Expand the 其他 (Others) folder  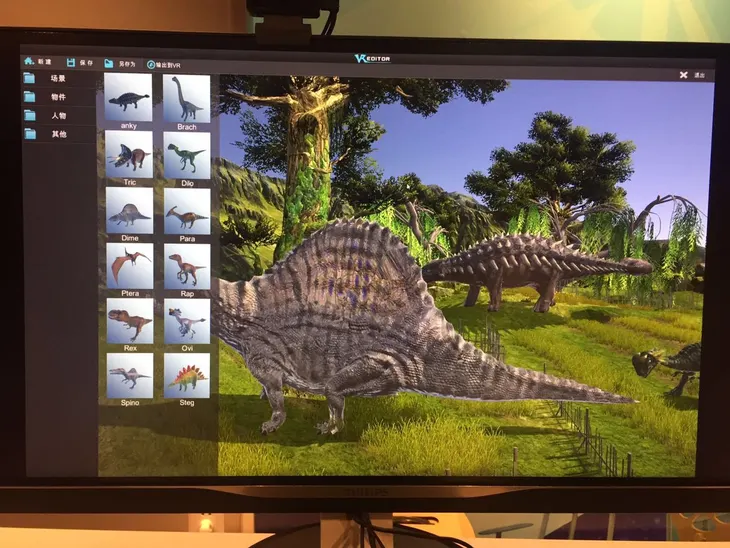pyautogui.click(x=31, y=134)
